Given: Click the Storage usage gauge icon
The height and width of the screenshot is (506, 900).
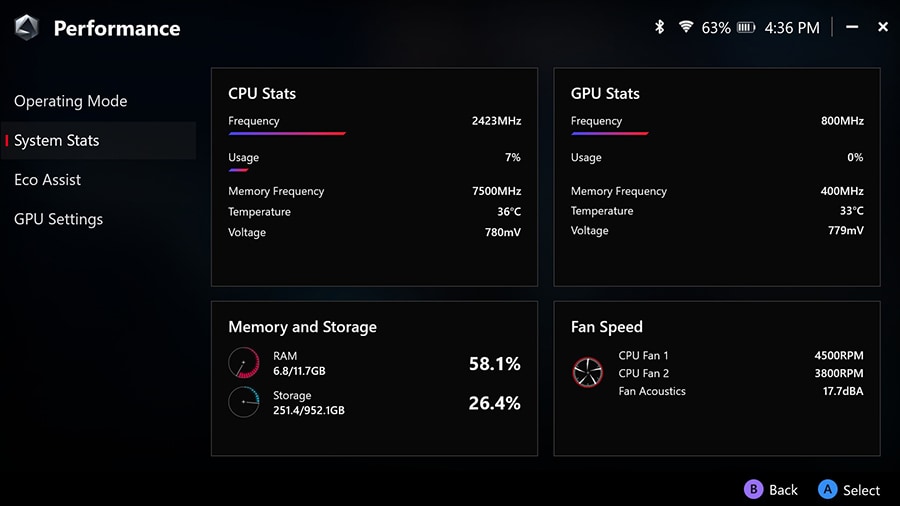Looking at the screenshot, I should [x=243, y=402].
